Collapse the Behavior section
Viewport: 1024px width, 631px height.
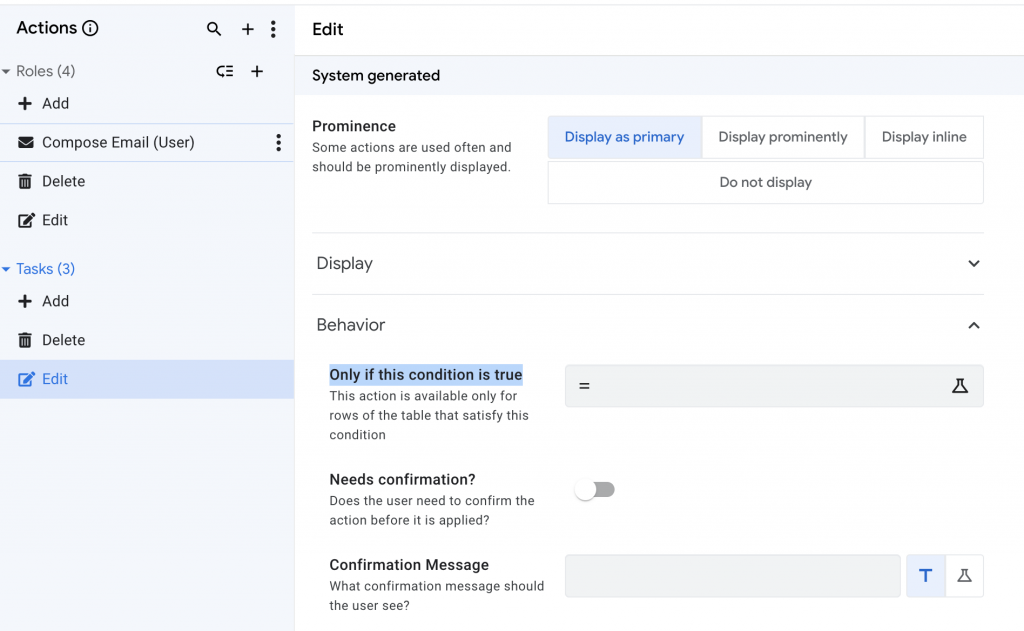974,325
